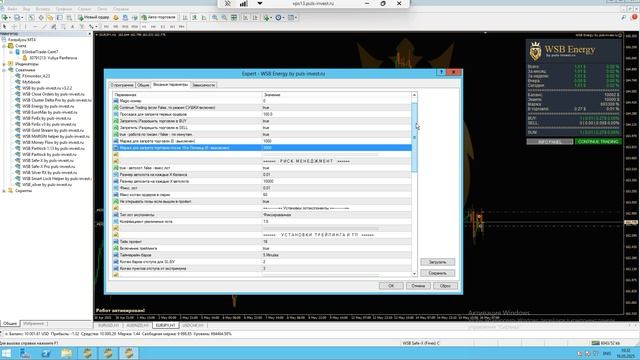Viewport: 640px width, 360px height.
Task: Select the Magic номер parameter row
Action: coord(262,101)
